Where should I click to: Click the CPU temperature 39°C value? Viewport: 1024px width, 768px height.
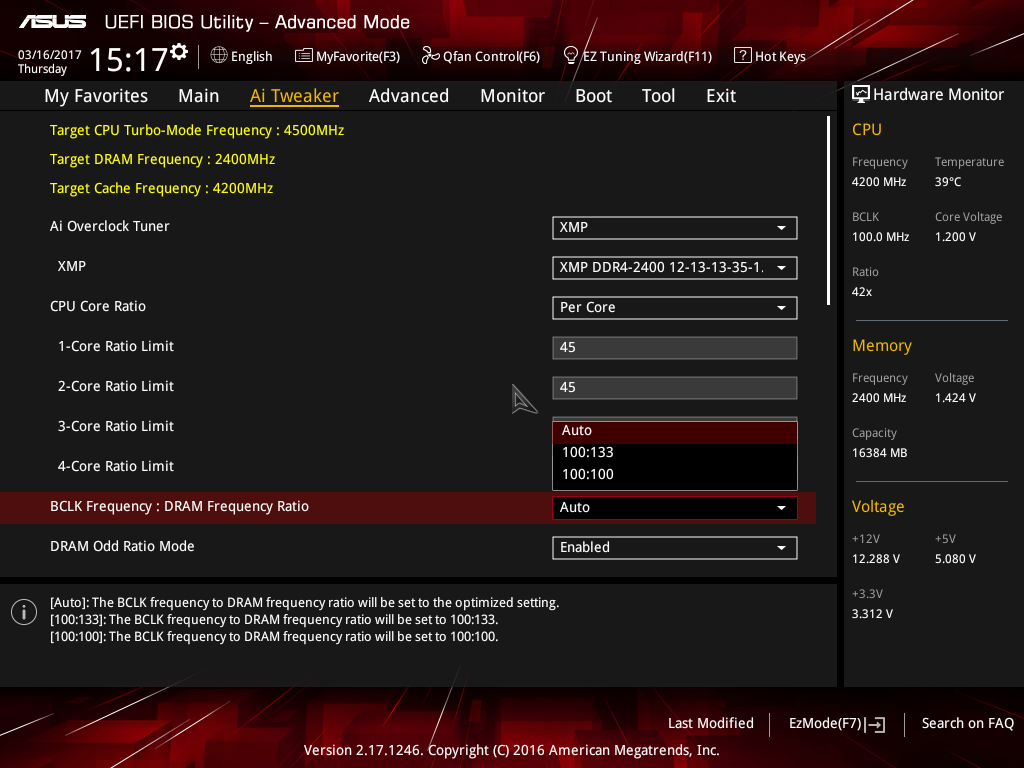pos(948,182)
